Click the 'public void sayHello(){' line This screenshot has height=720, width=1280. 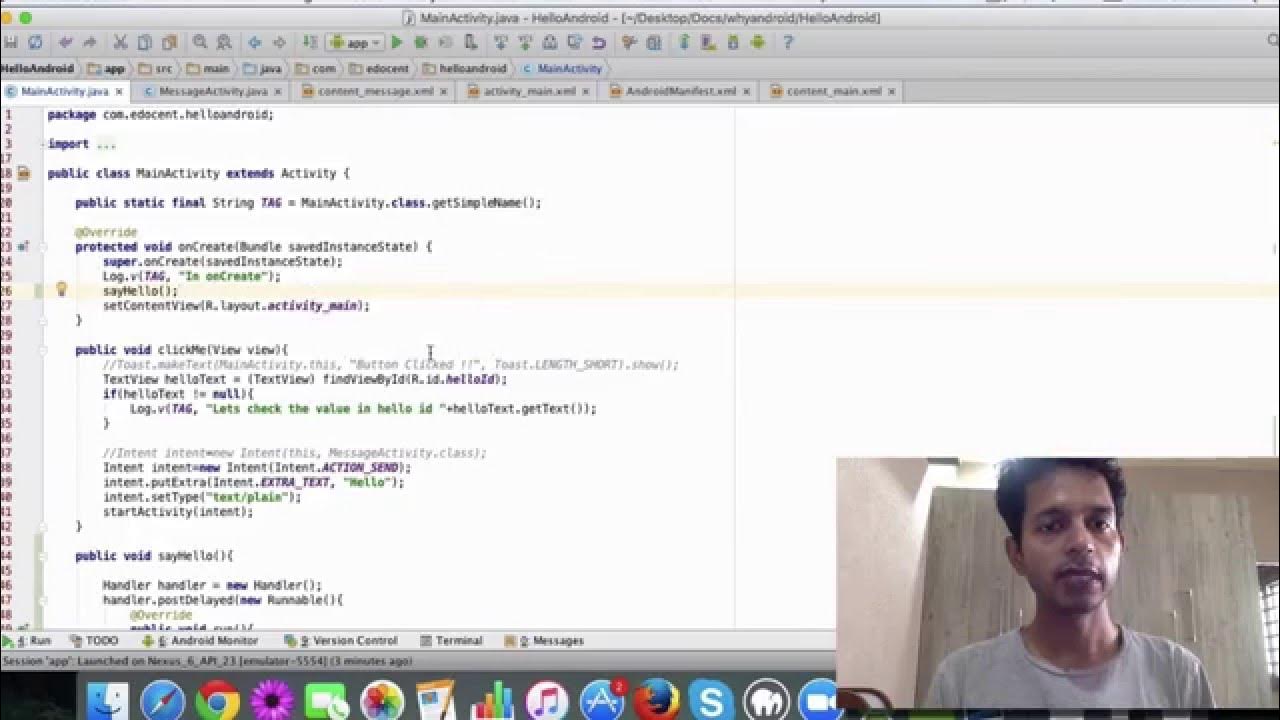click(154, 556)
